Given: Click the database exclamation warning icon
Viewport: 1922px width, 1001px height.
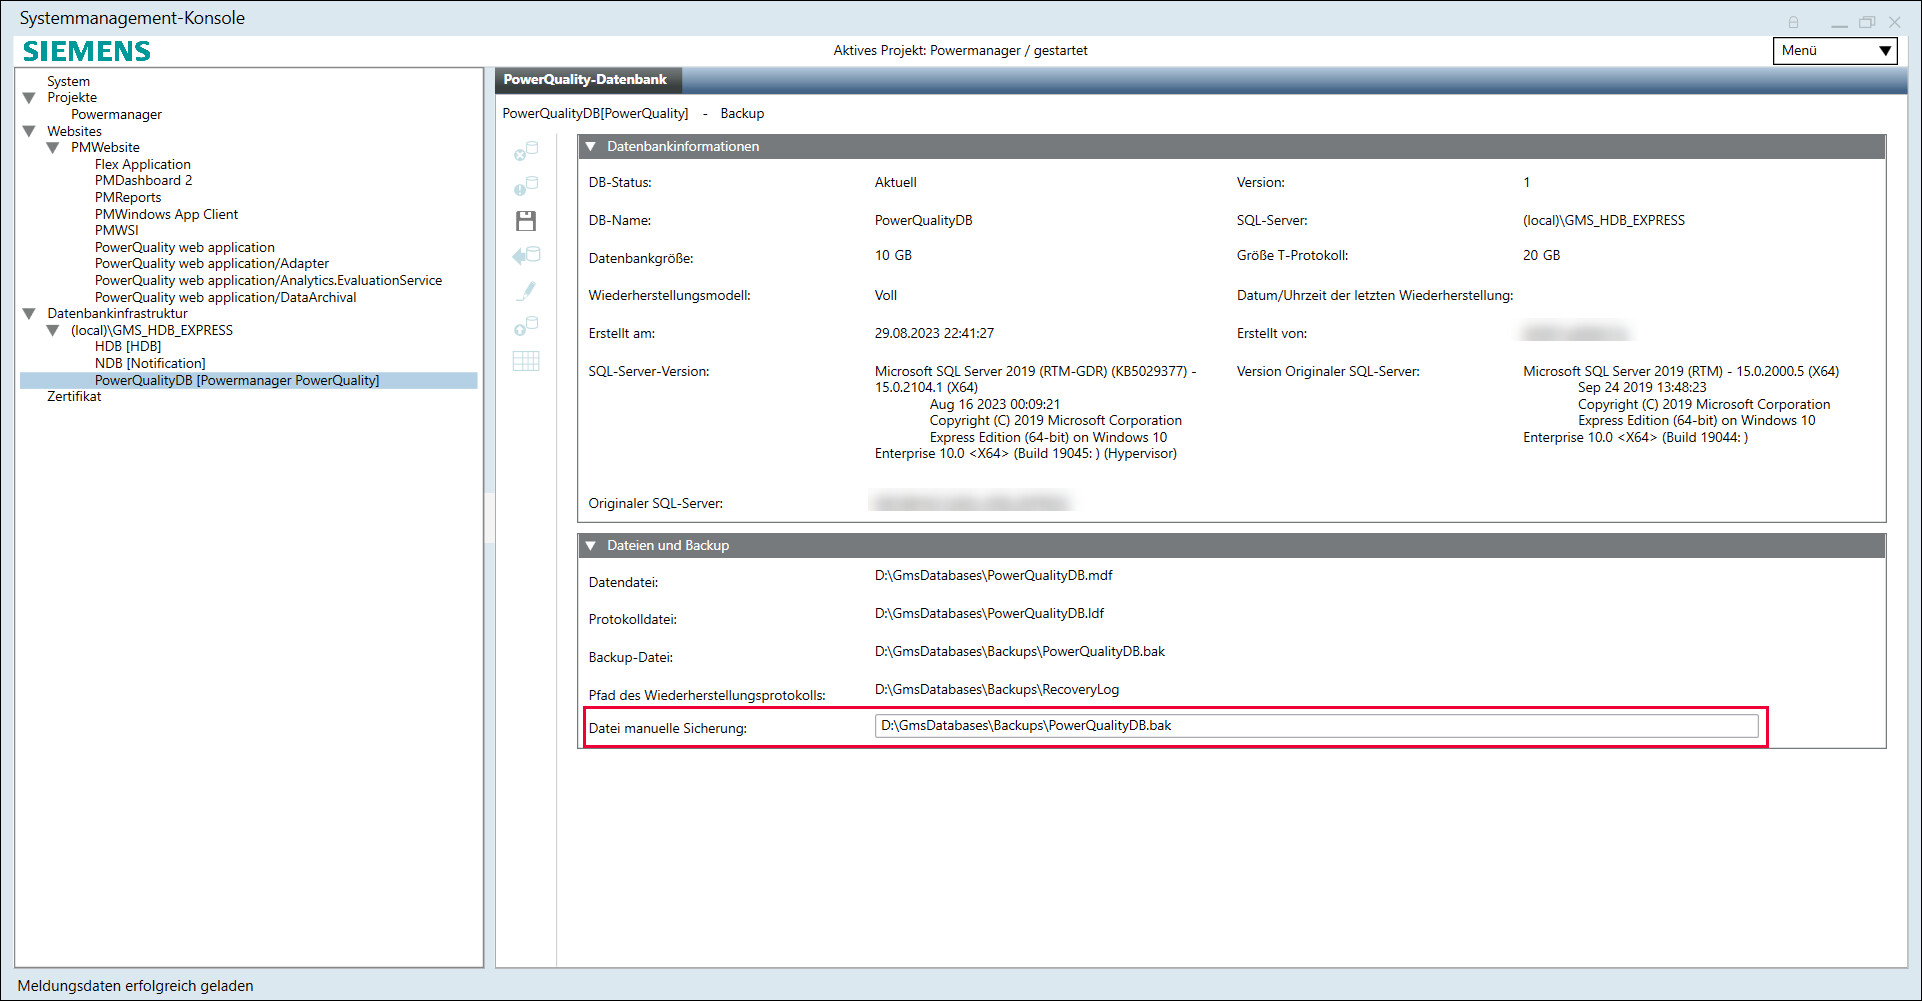Looking at the screenshot, I should click(526, 186).
